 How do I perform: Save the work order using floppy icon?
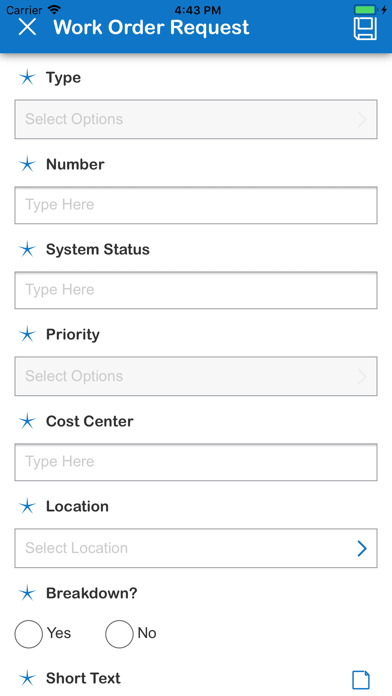tap(365, 29)
